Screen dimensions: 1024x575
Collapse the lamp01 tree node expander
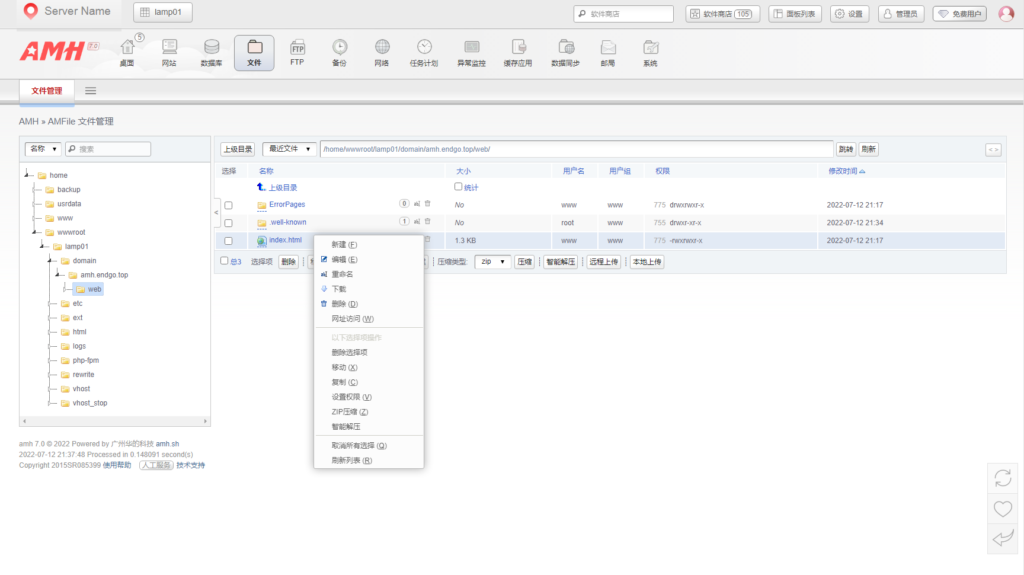tap(43, 246)
